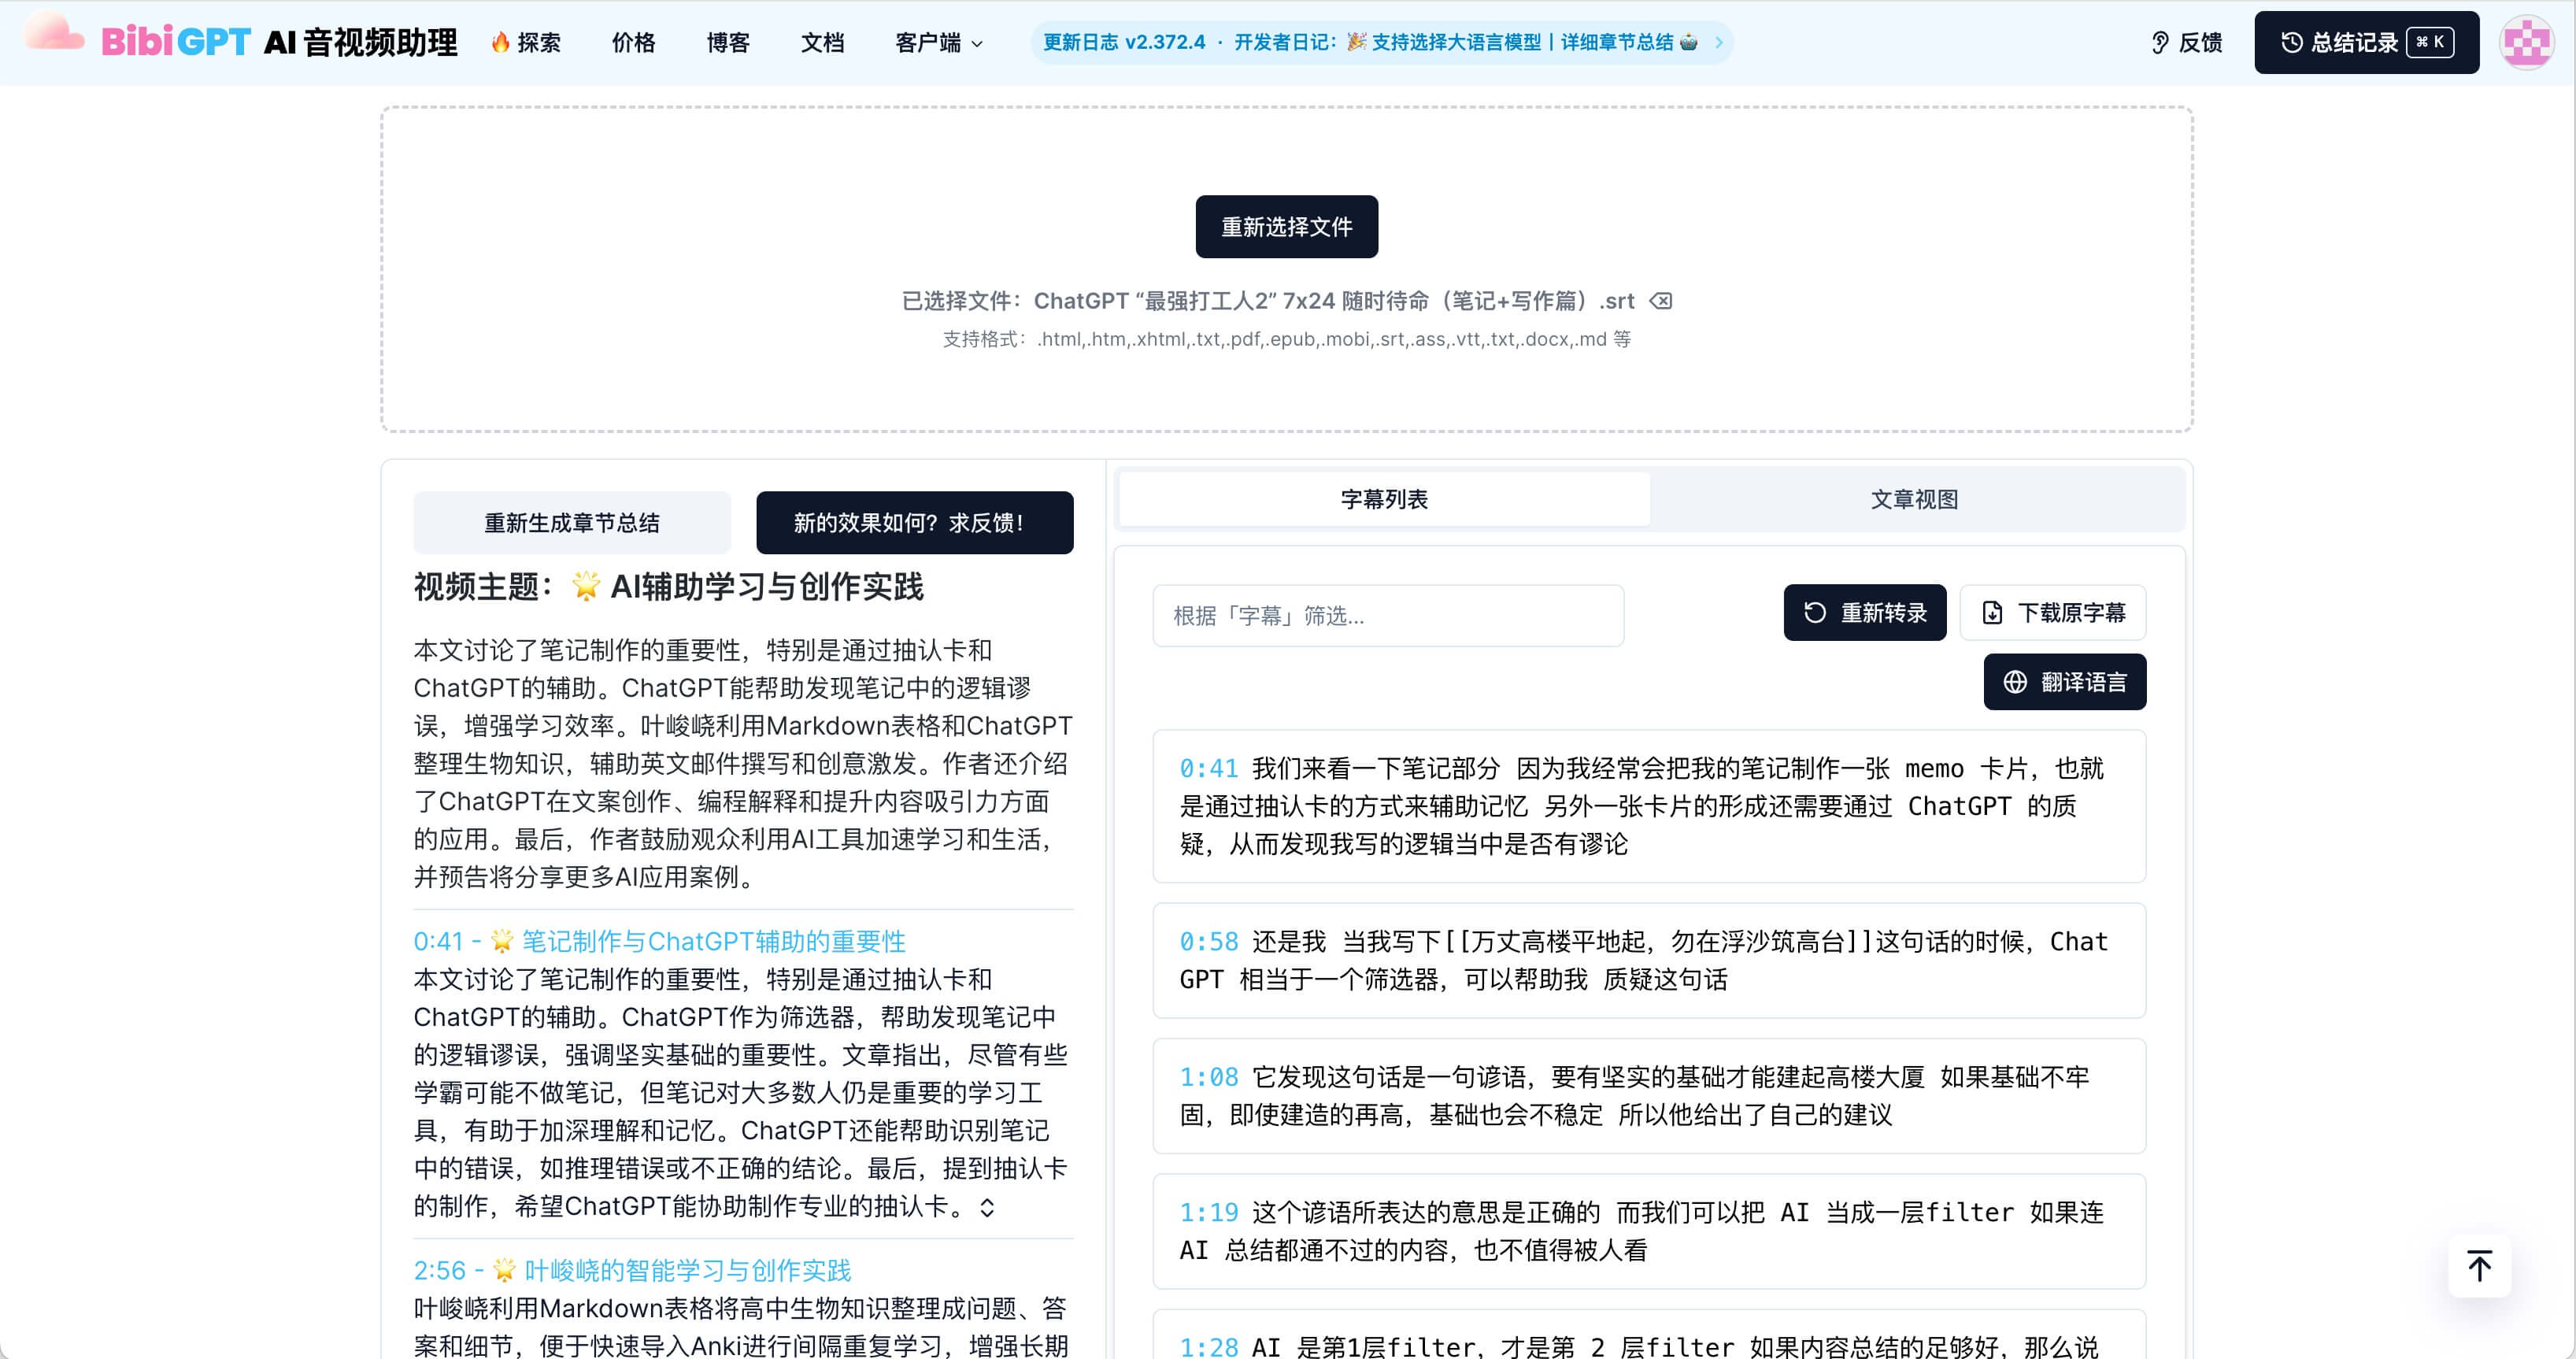The width and height of the screenshot is (2576, 1359).
Task: Click the 翻译语言 globe button
Action: tap(2064, 682)
